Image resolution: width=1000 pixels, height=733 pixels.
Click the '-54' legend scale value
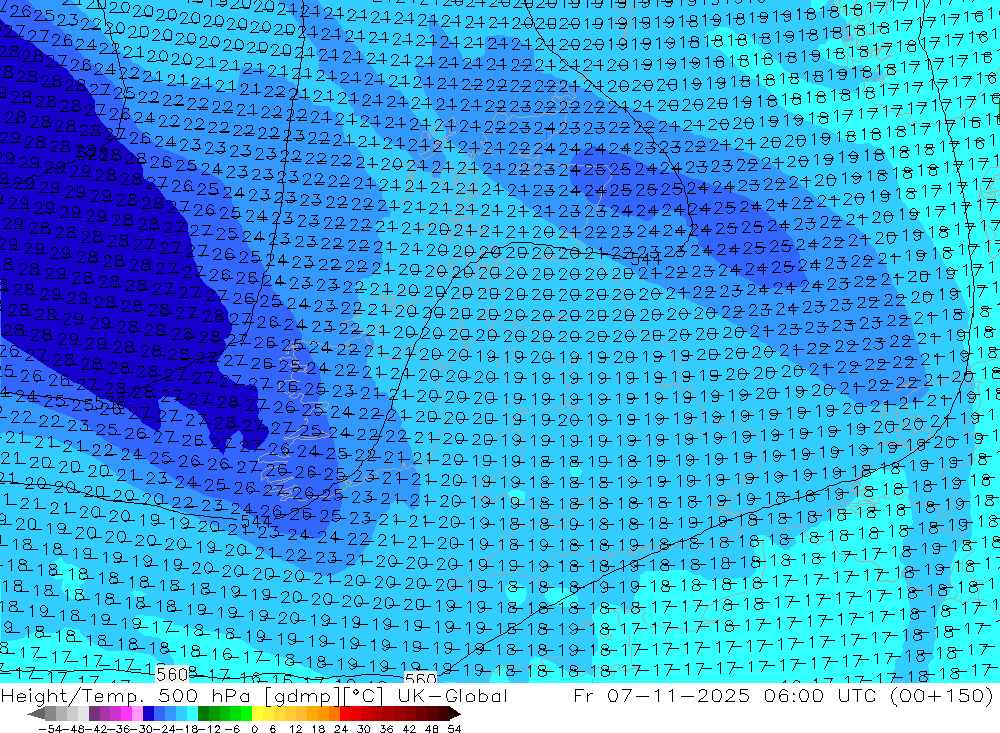pyautogui.click(x=50, y=729)
